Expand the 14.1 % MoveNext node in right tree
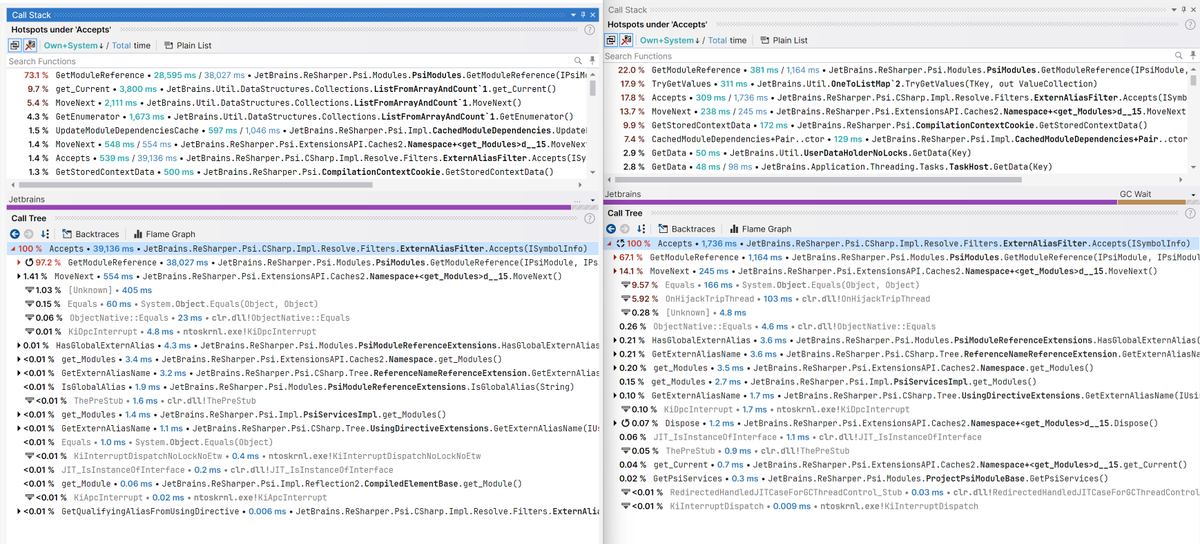The height and width of the screenshot is (544, 1200). 613,271
